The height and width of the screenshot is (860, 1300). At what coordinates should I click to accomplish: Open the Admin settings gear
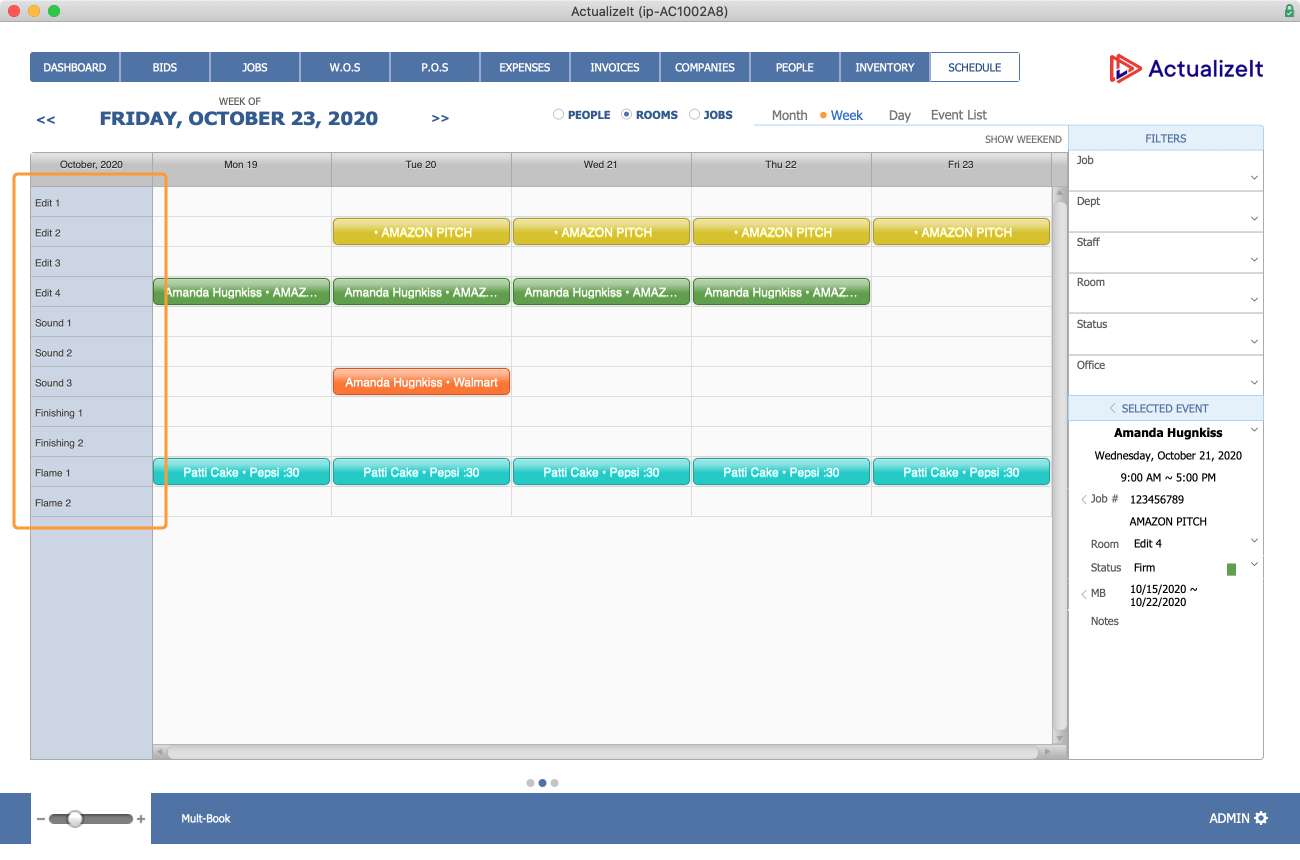[1262, 818]
